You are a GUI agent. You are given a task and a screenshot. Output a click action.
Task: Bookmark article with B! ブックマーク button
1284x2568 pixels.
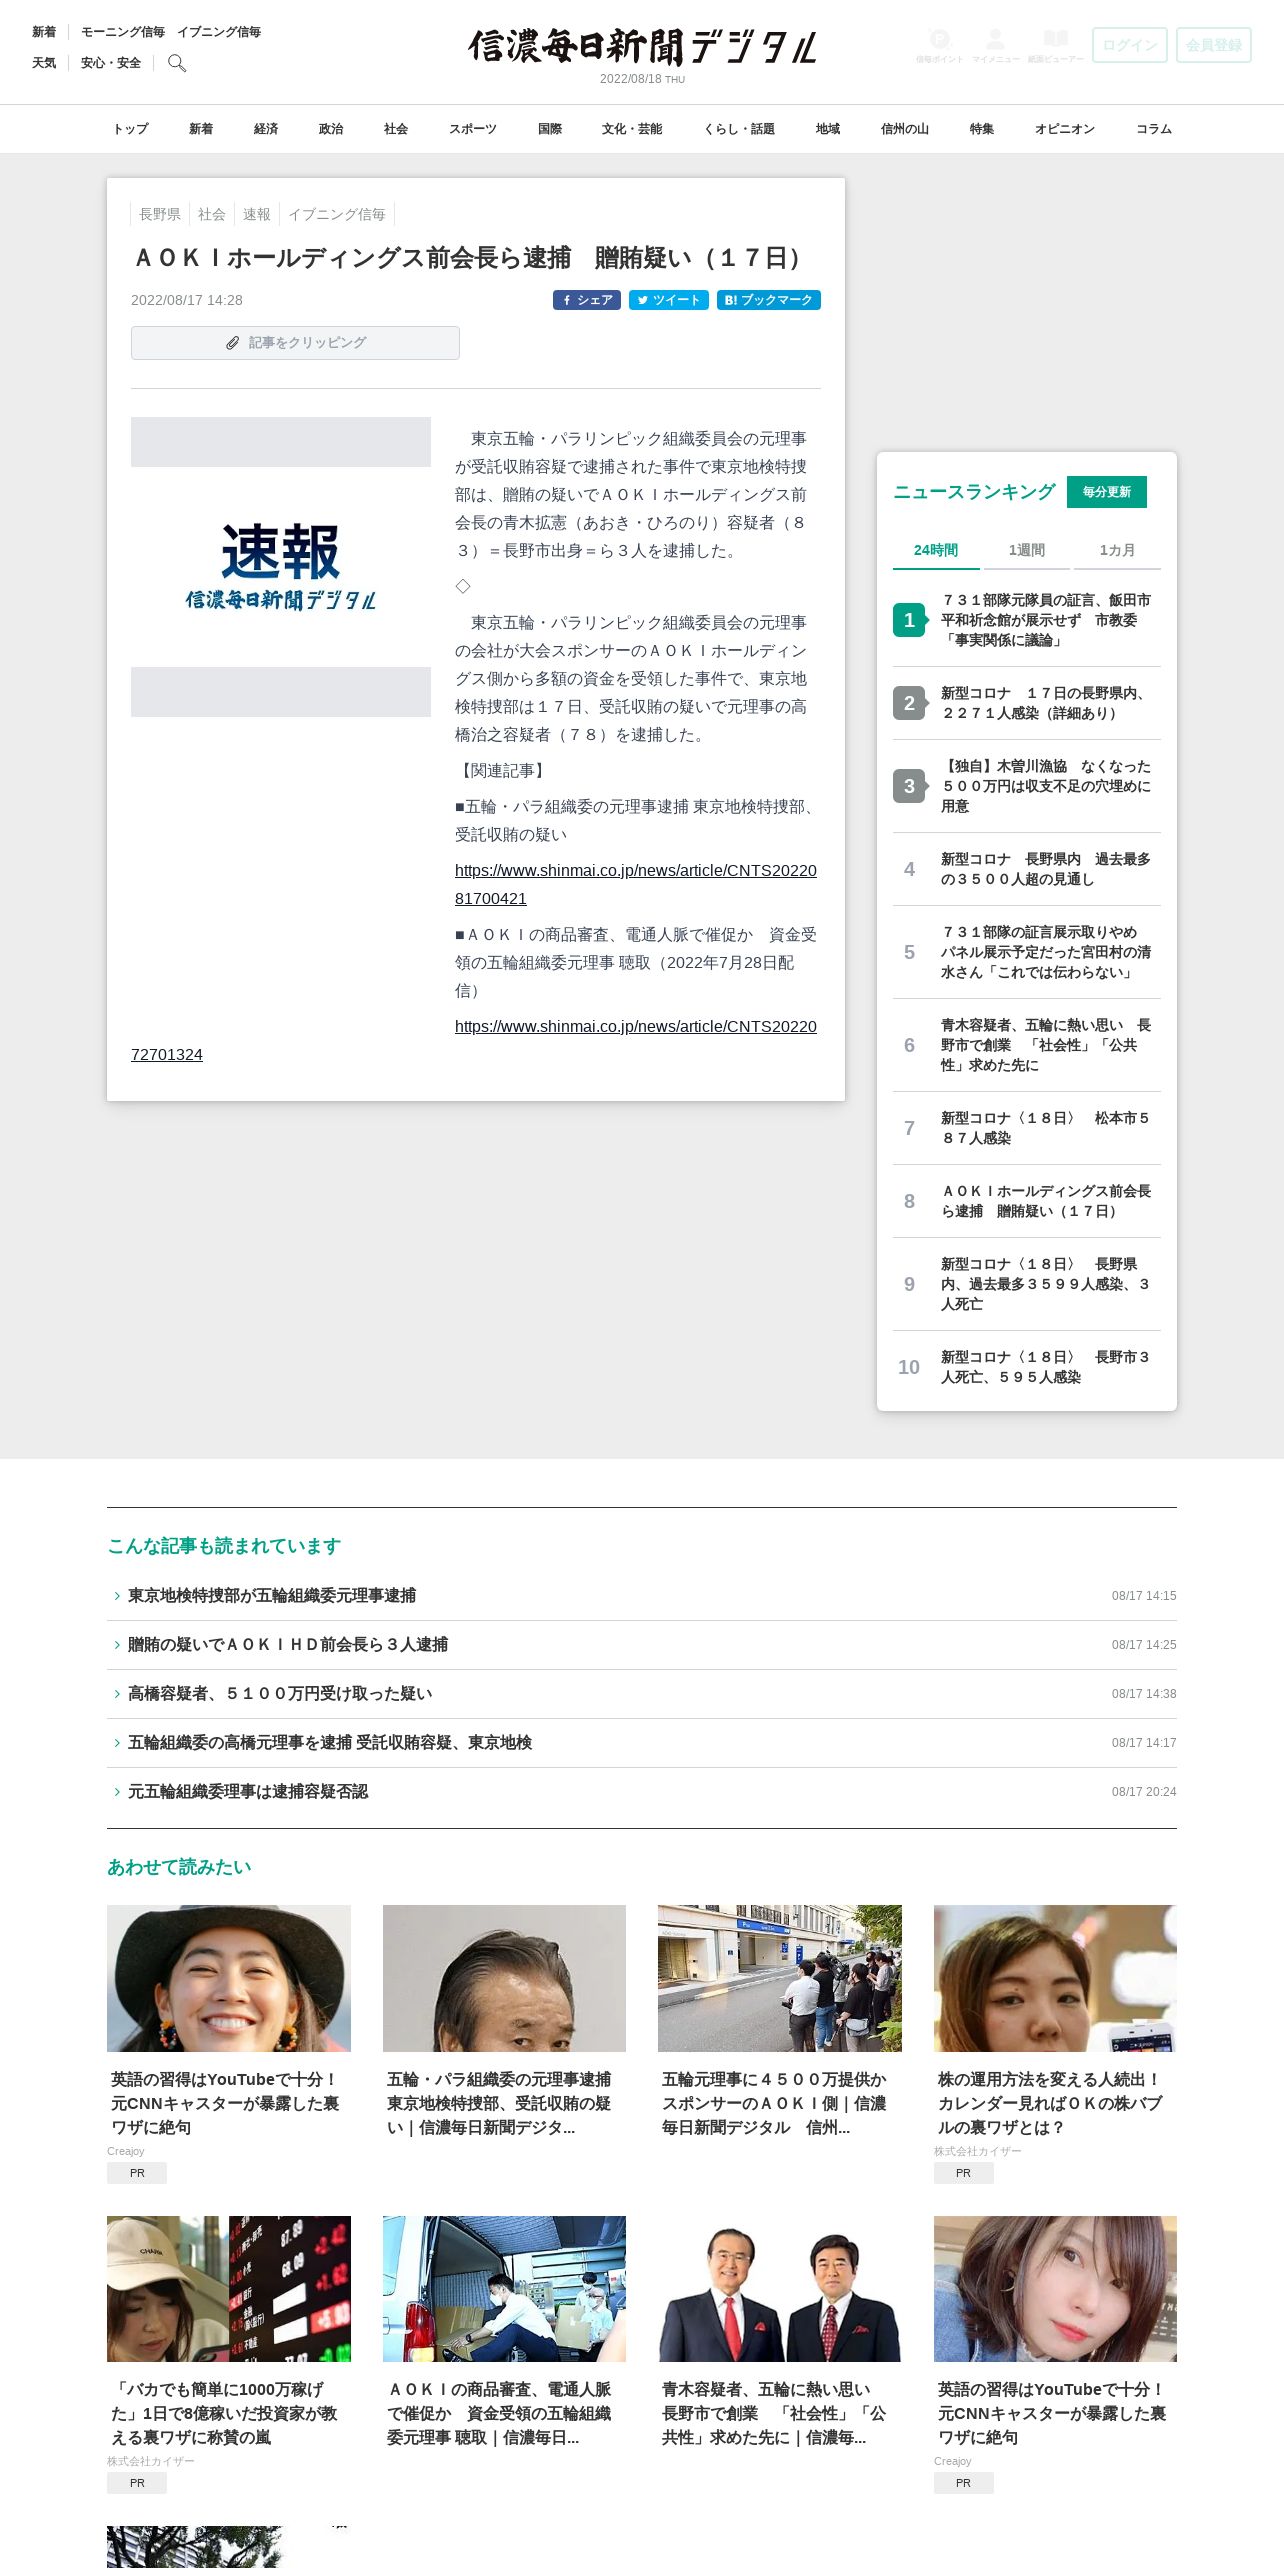pos(769,300)
